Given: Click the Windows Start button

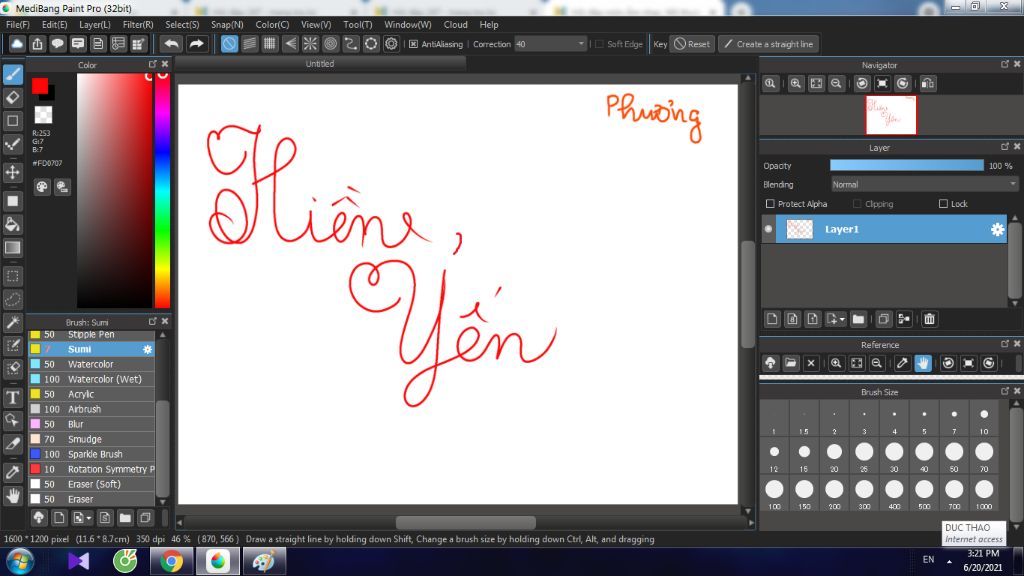Looking at the screenshot, I should click(20, 562).
